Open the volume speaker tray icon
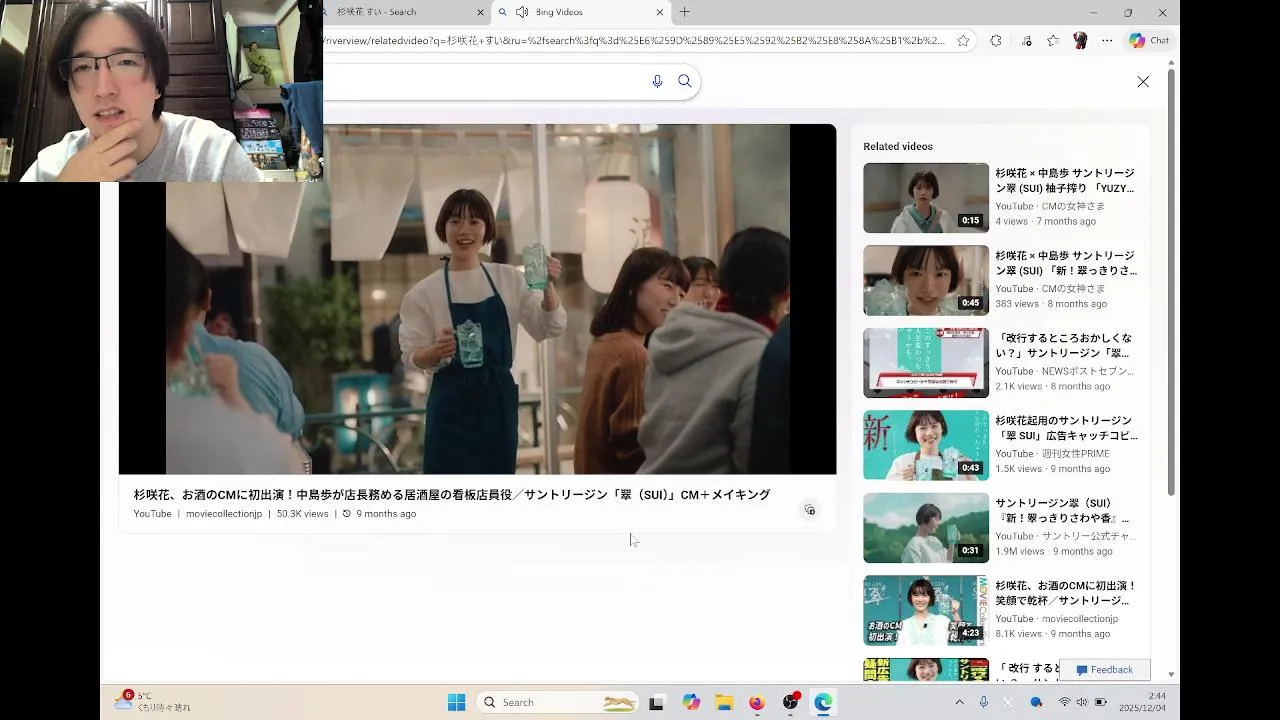 pos(1082,702)
